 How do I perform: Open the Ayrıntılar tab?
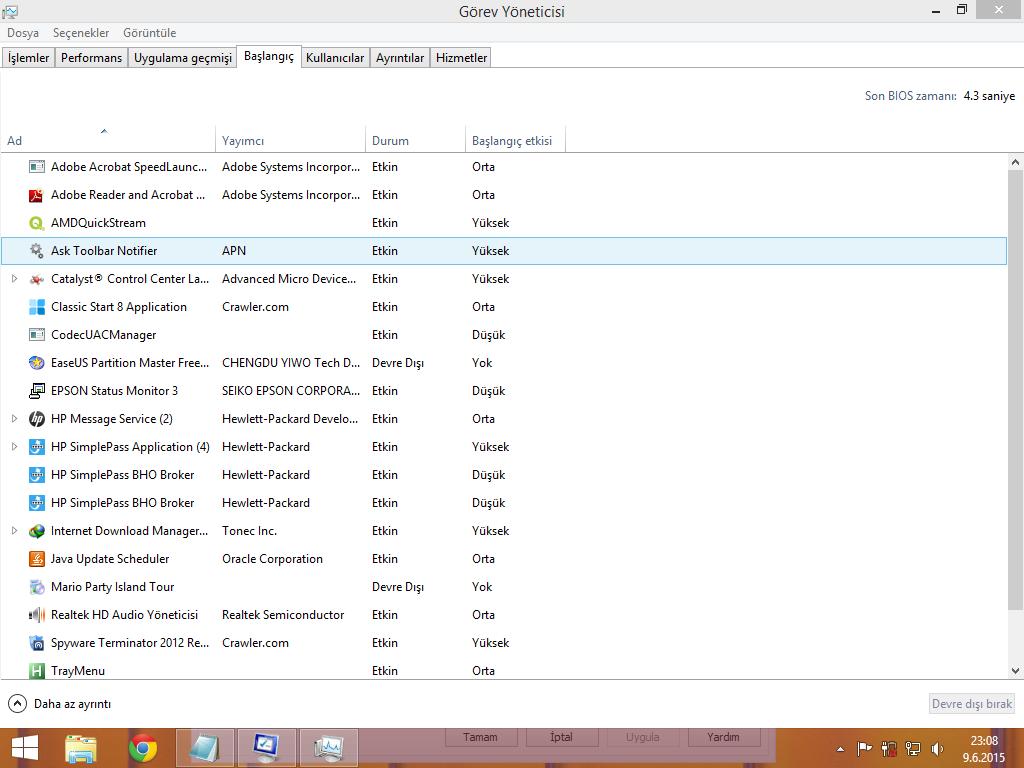(400, 57)
